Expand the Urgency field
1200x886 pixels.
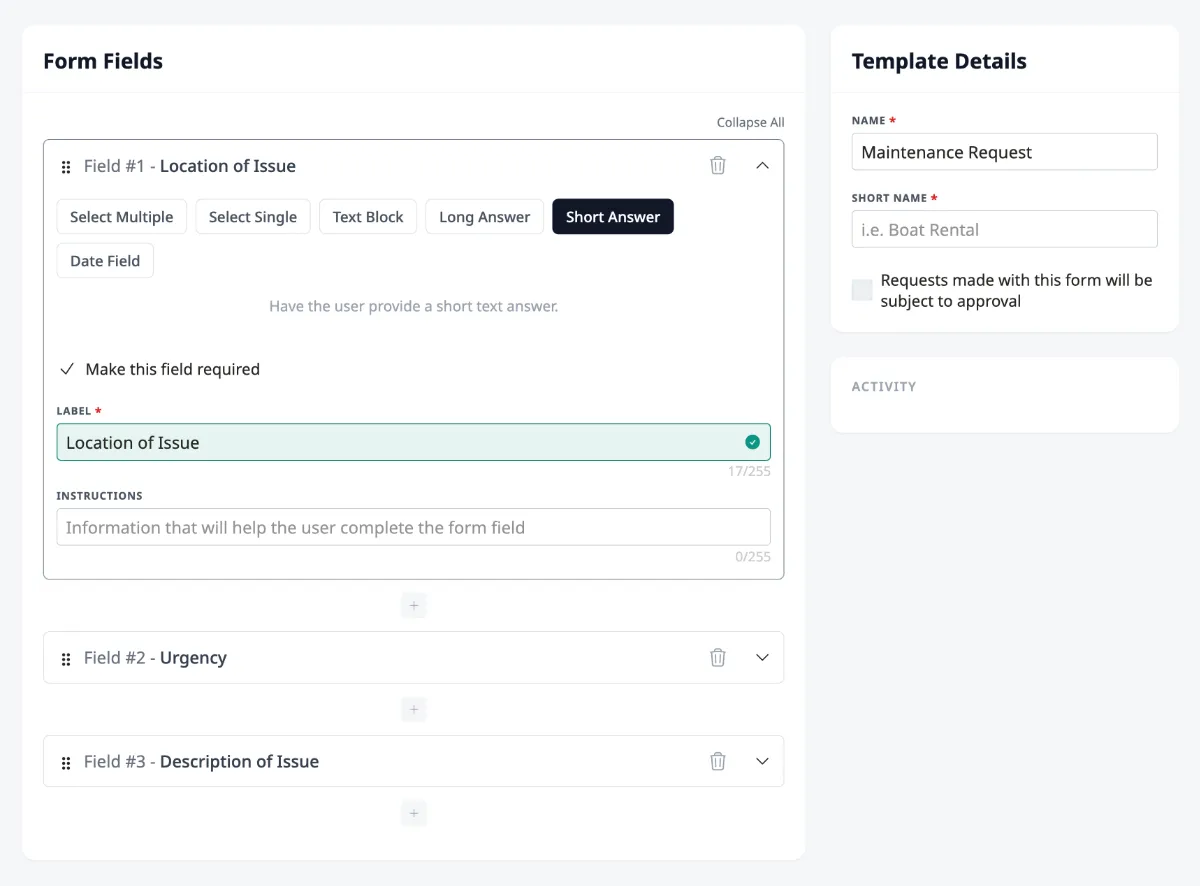[762, 657]
